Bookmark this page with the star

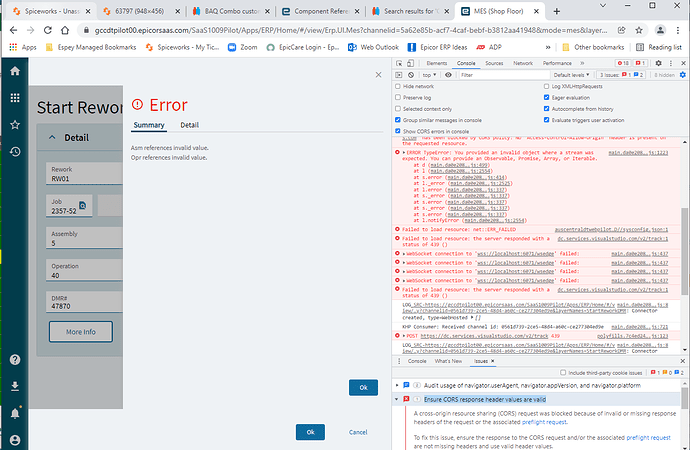pyautogui.click(x=639, y=30)
